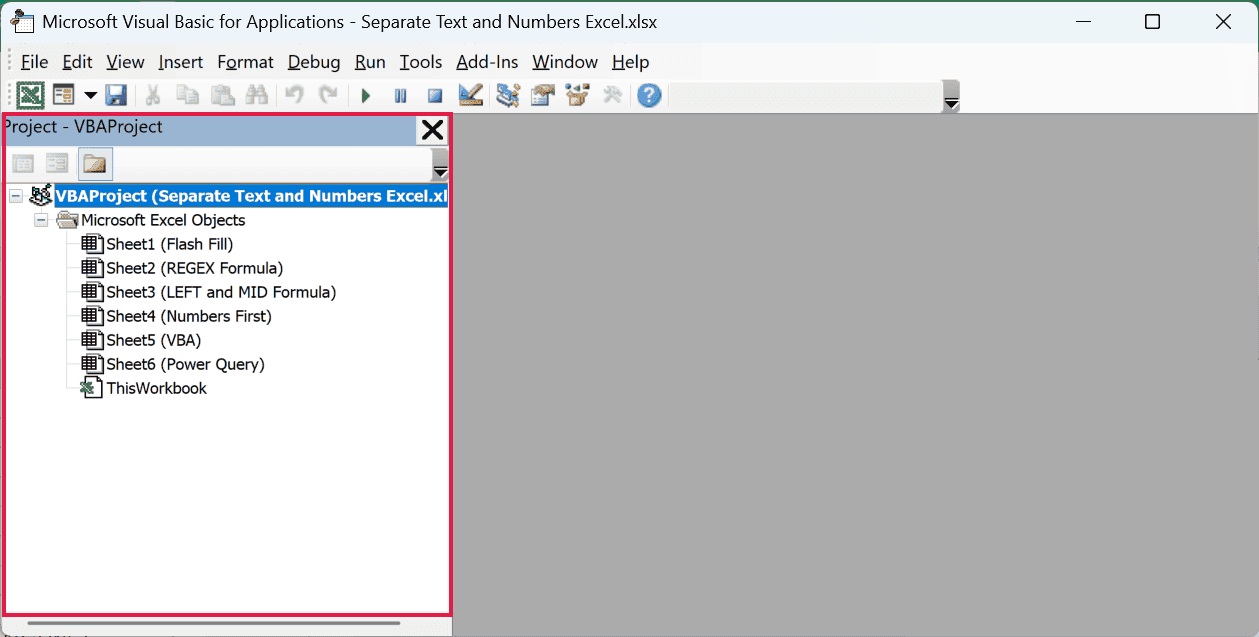The image size is (1259, 637).
Task: Collapse the Microsoft Excel Objects folder
Action: [x=41, y=220]
